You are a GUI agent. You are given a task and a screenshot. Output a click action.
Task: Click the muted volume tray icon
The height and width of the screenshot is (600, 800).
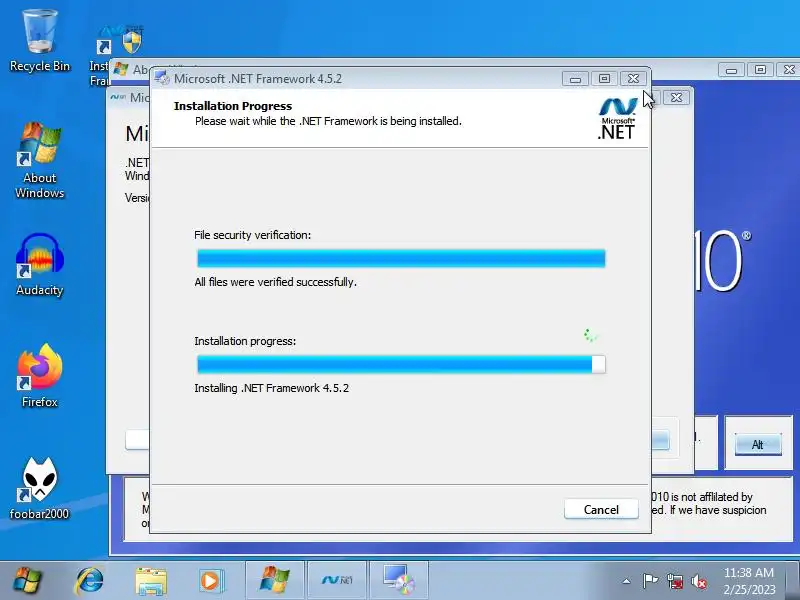699,581
